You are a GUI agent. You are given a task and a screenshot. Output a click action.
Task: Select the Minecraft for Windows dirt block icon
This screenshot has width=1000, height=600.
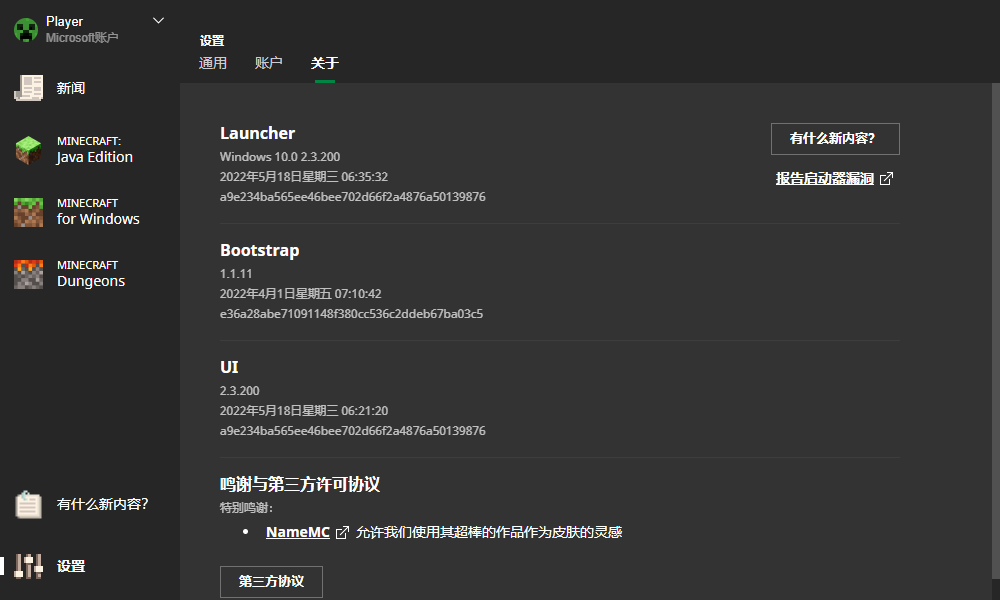pyautogui.click(x=29, y=212)
